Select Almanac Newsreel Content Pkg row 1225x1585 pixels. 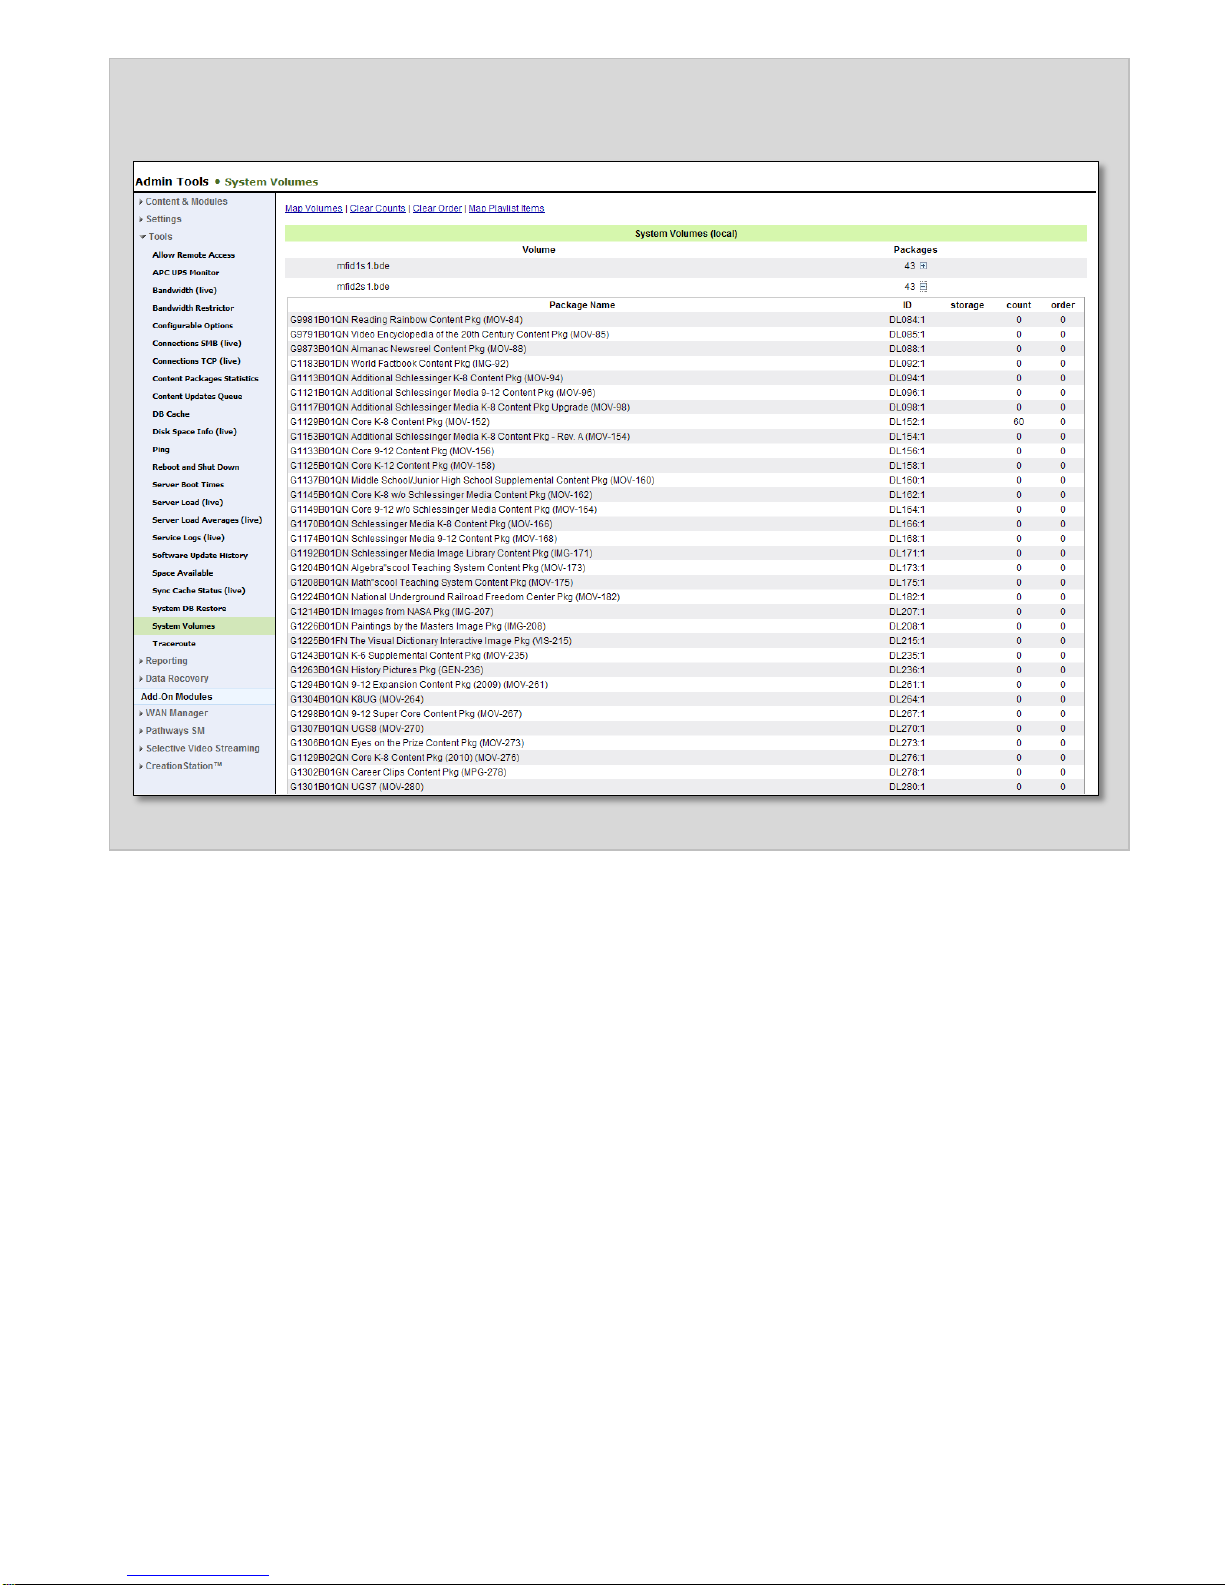coord(686,349)
